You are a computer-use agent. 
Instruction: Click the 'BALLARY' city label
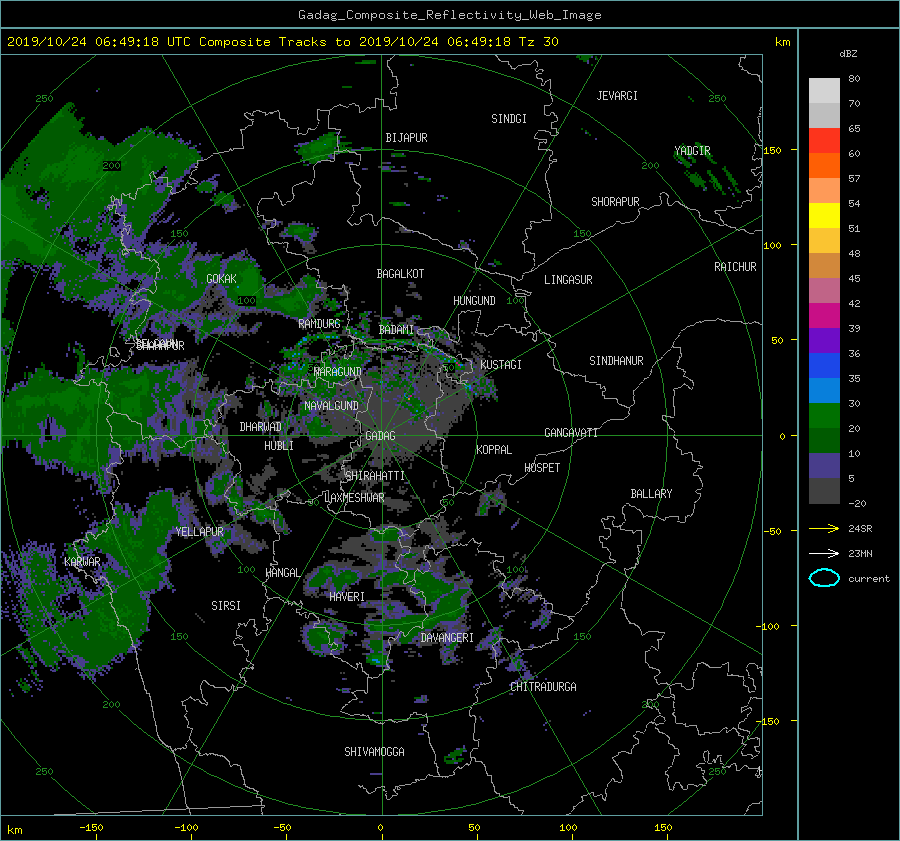click(651, 494)
